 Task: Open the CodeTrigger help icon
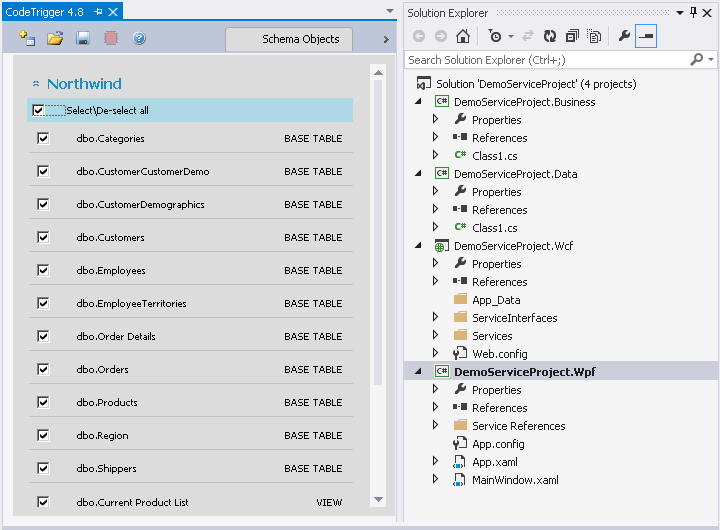[139, 38]
